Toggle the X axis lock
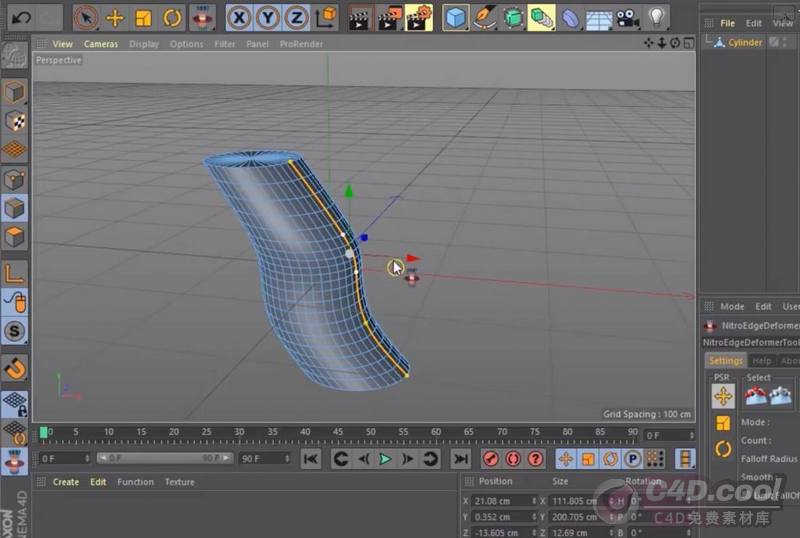 coord(239,18)
